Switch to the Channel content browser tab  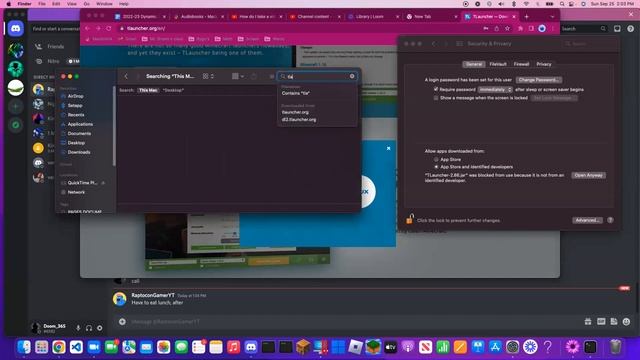tap(314, 17)
